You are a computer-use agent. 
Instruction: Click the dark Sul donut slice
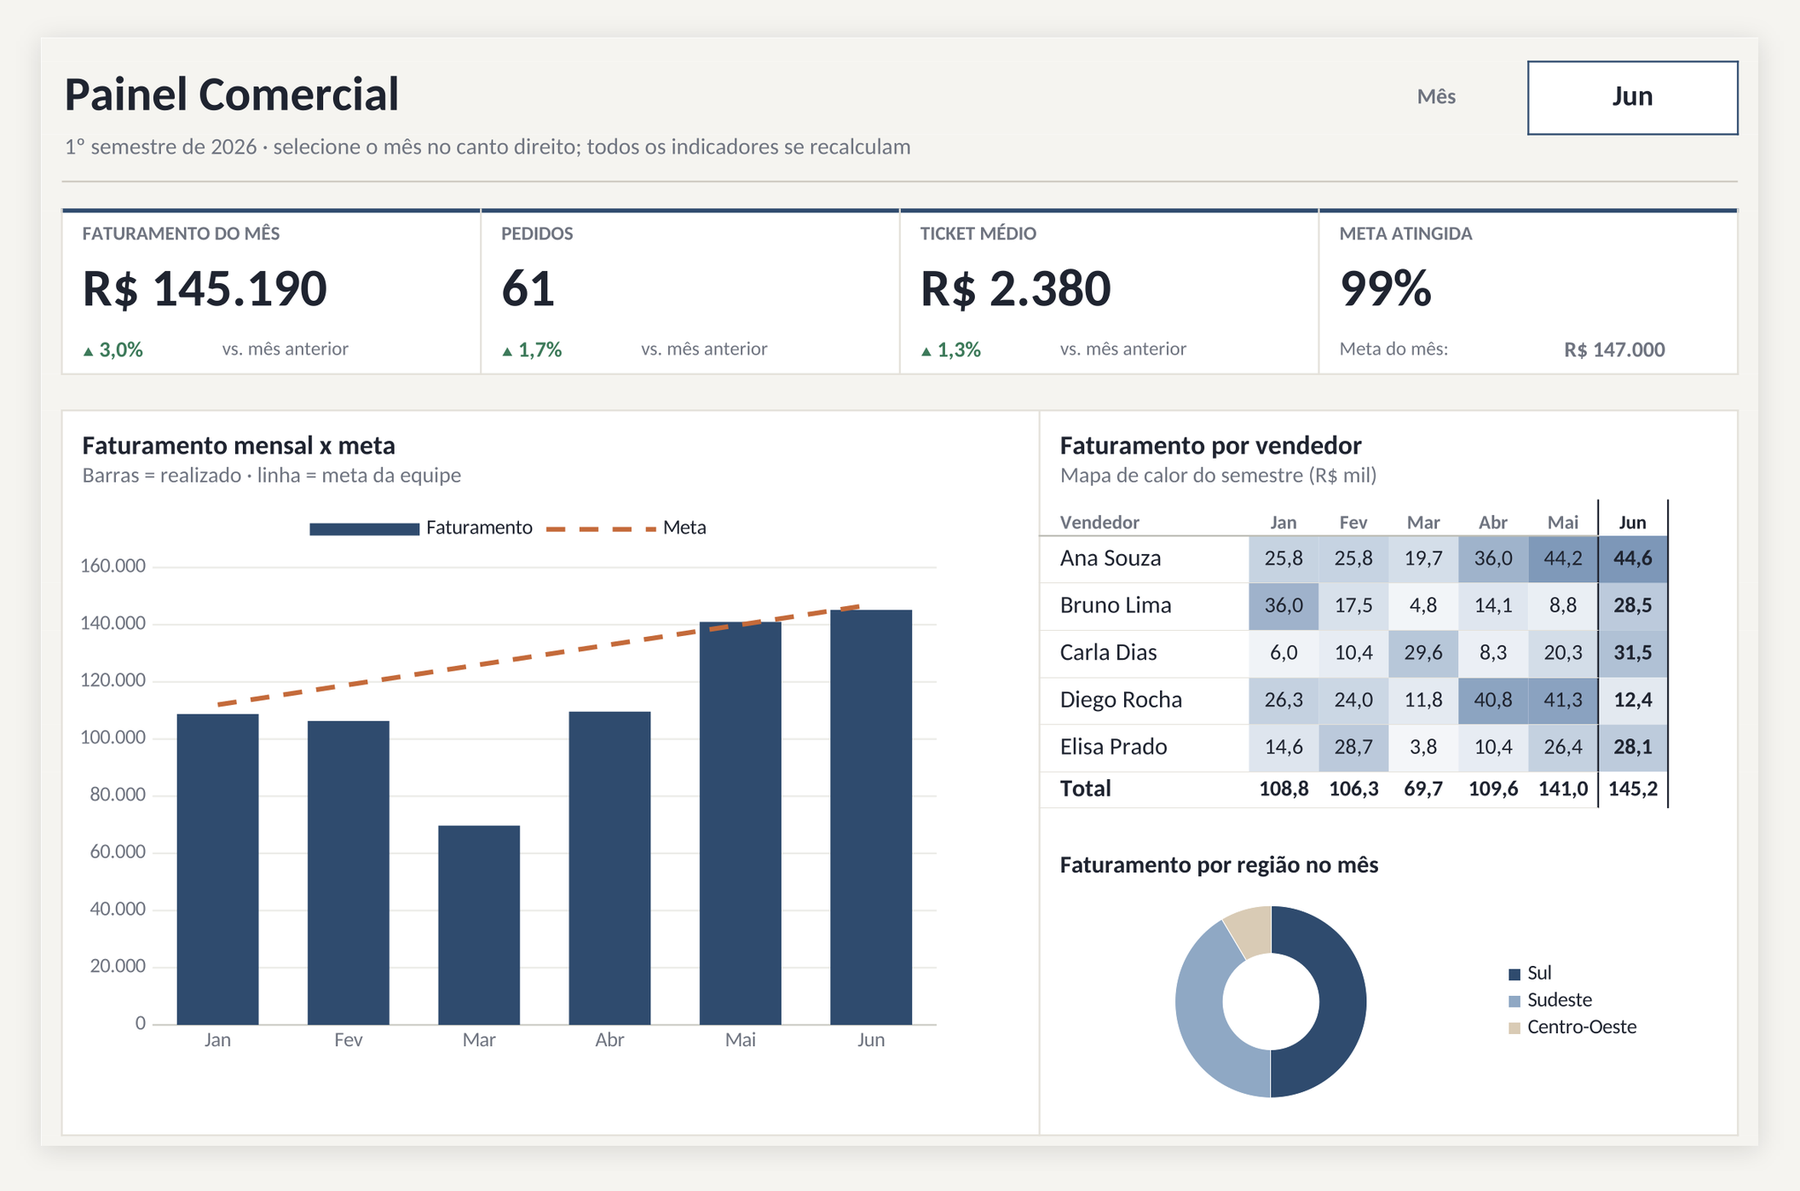pyautogui.click(x=1342, y=1002)
